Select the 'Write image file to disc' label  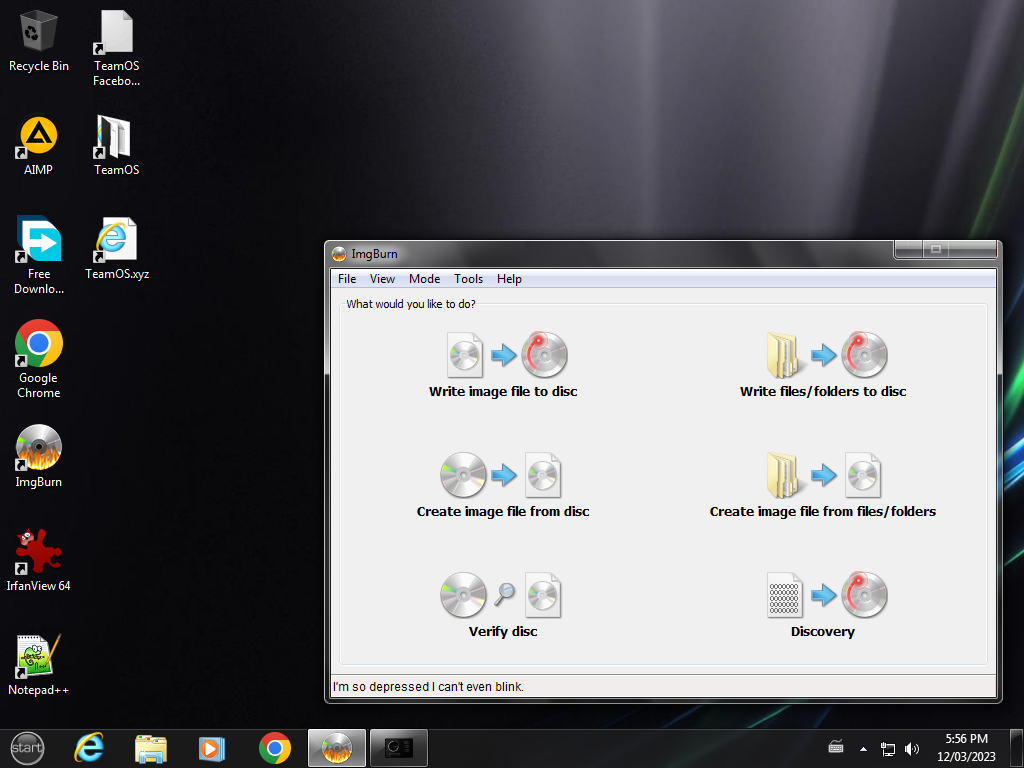(503, 391)
